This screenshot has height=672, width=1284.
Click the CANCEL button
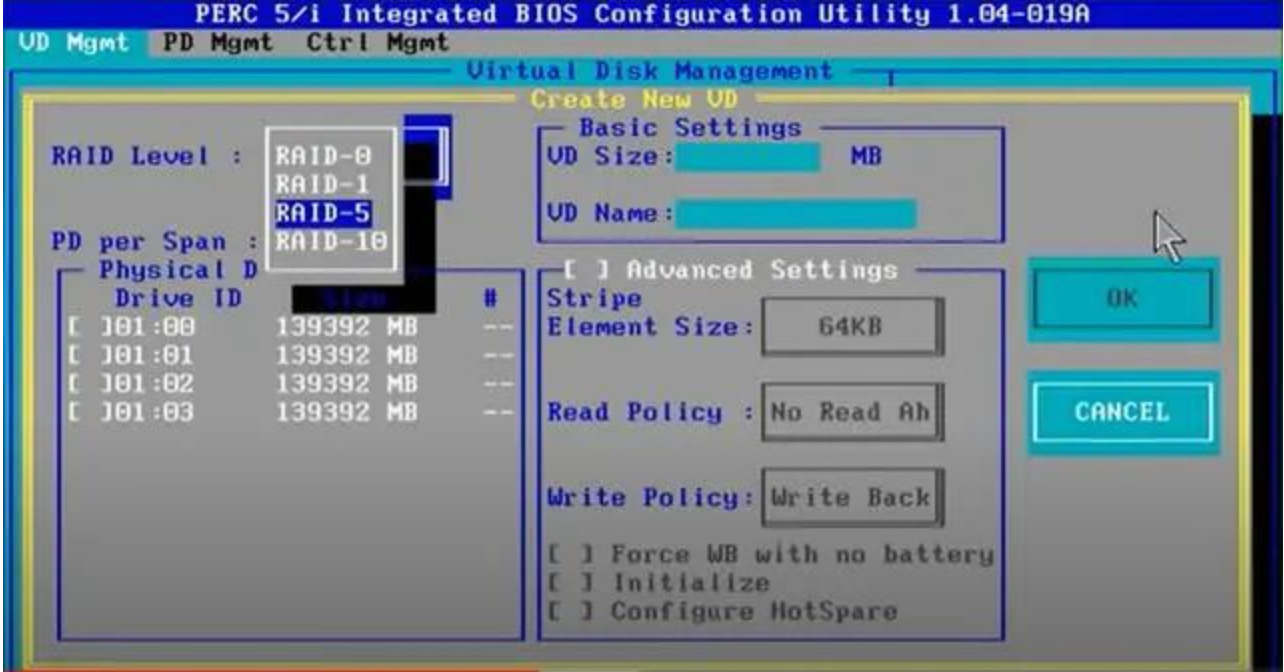1123,412
